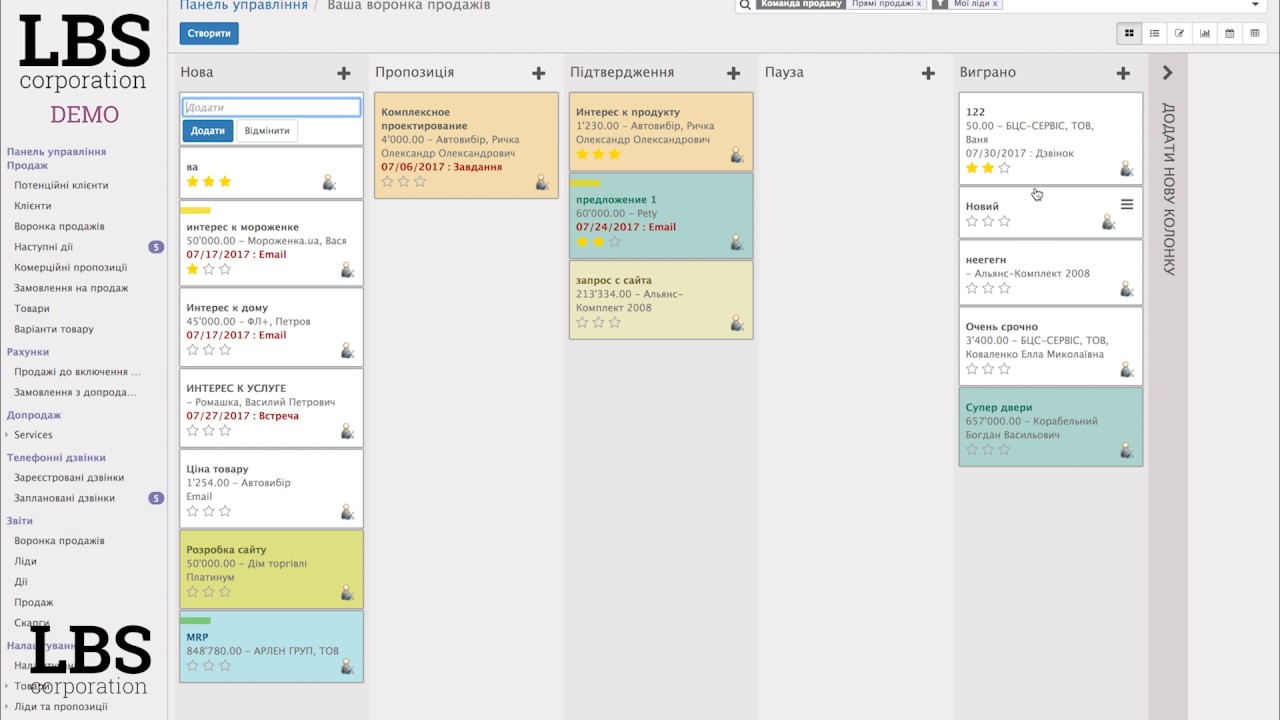Screen dimensions: 1280x720
Task: Click the Додати нову колонку label
Action: 1168,189
